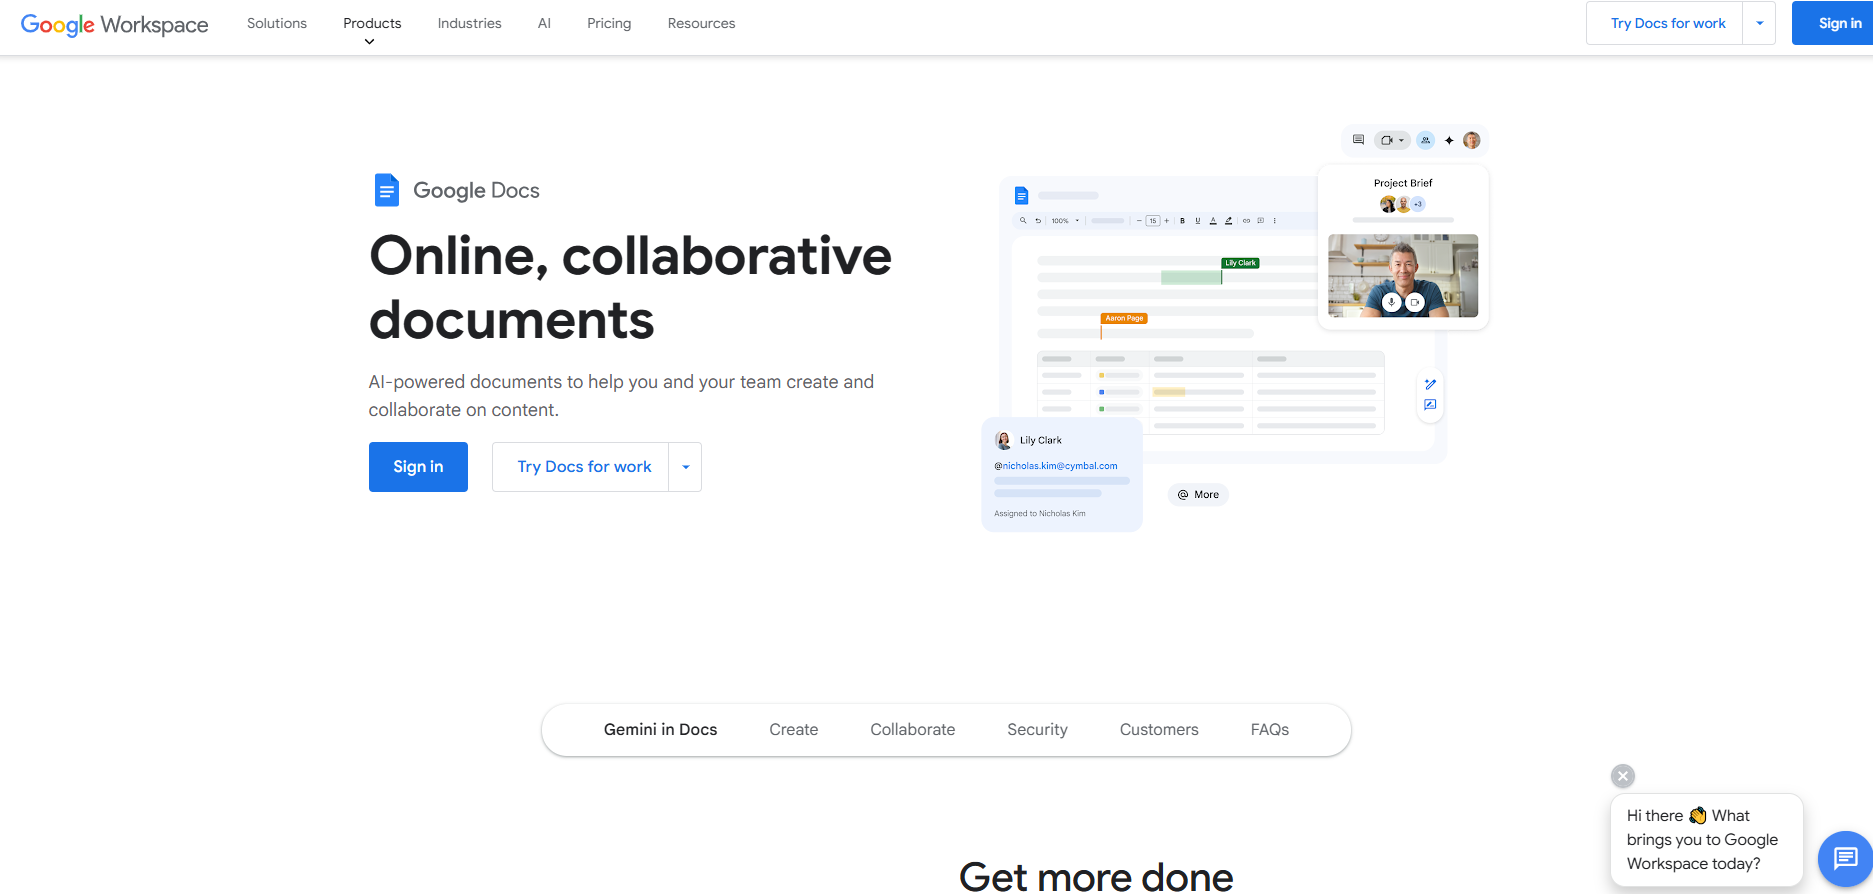Viewport: 1873px width, 894px height.
Task: Expand the Products menu chevron
Action: (x=369, y=41)
